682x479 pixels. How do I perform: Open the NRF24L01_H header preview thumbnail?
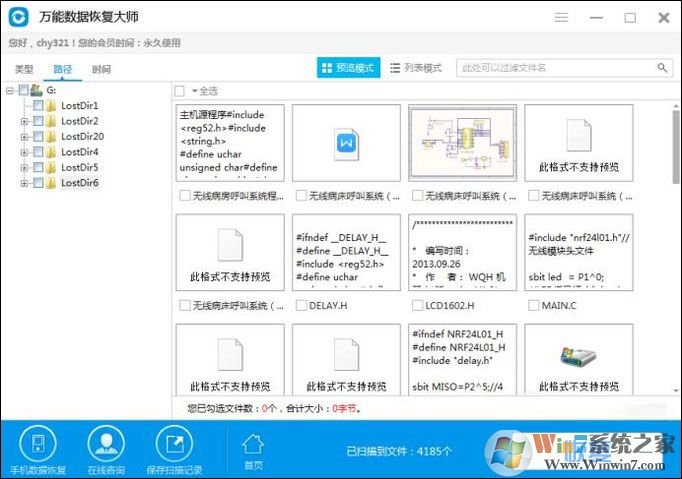(462, 359)
